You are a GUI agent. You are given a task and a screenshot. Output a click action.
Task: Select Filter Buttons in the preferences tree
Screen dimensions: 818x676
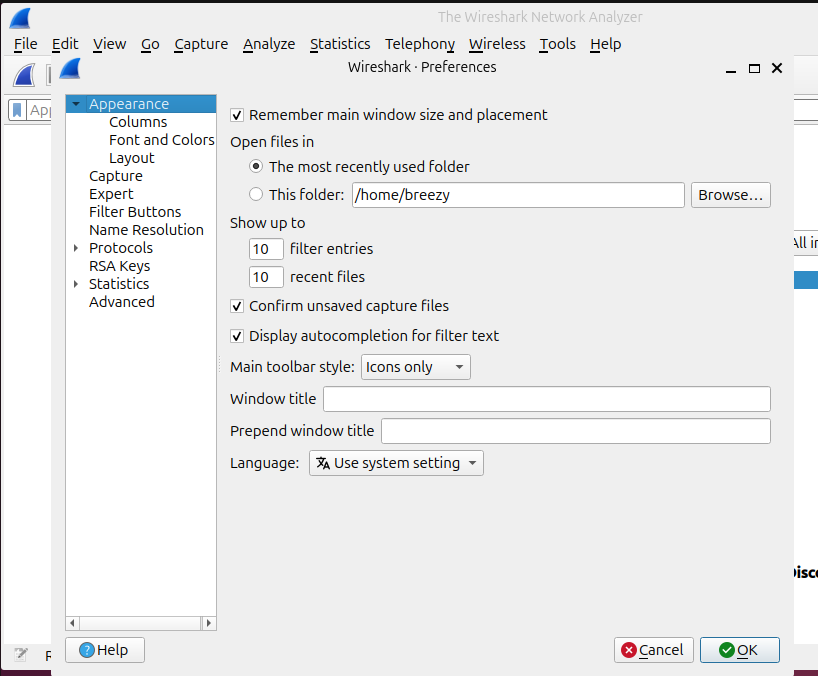click(135, 212)
